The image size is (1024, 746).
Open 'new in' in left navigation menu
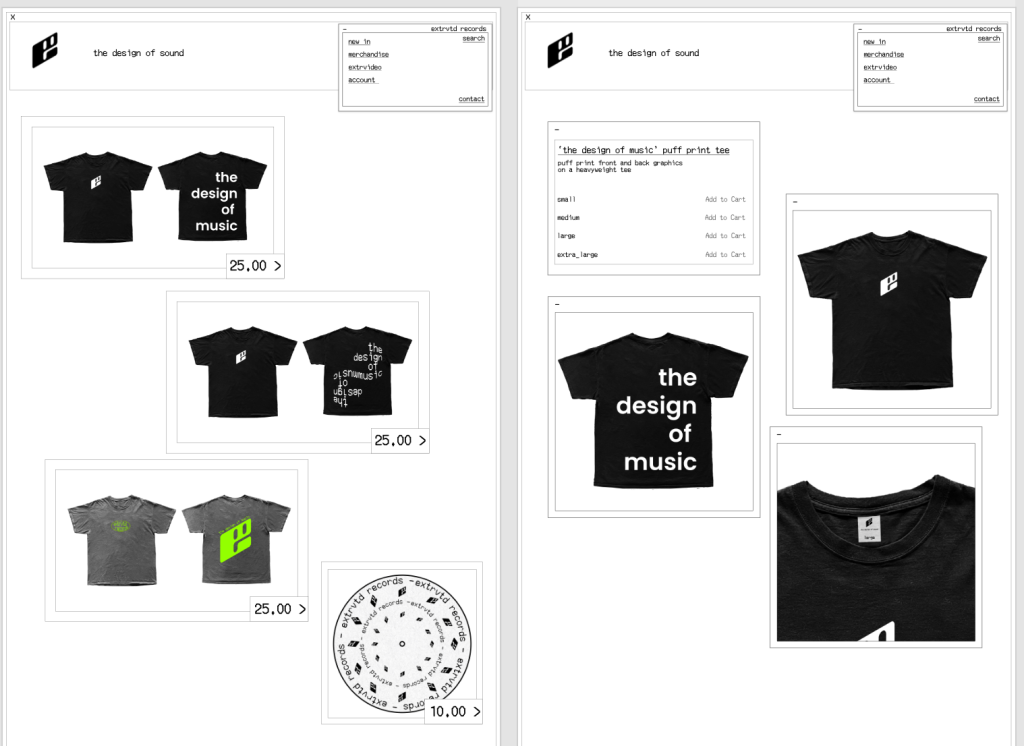click(x=359, y=41)
